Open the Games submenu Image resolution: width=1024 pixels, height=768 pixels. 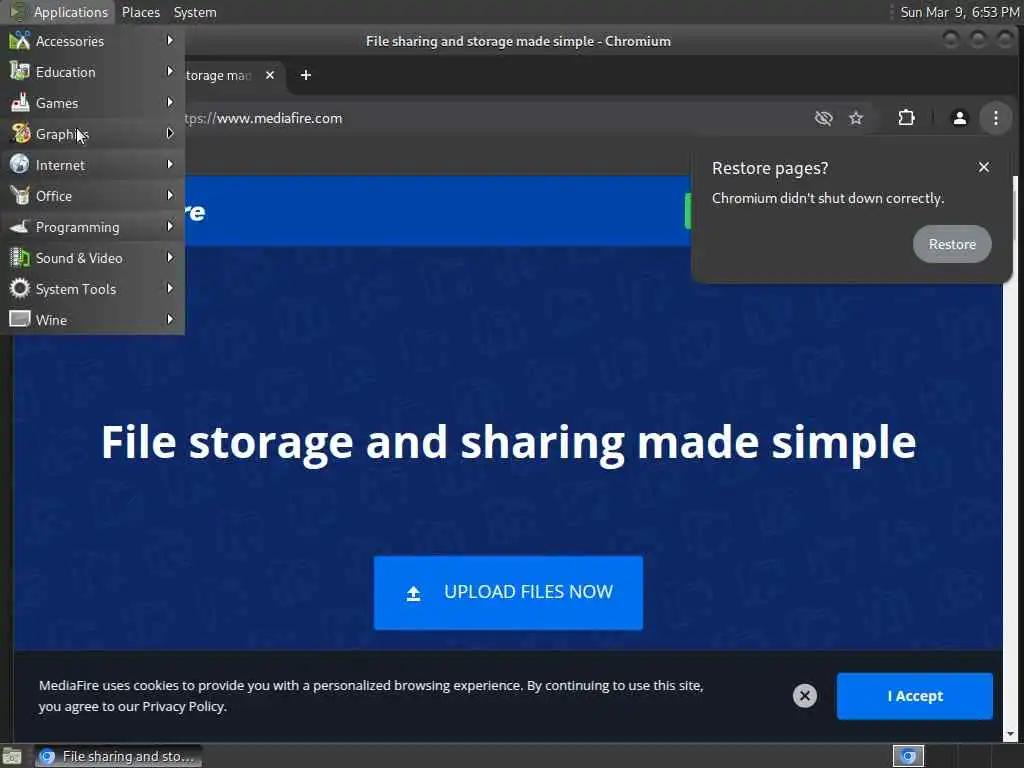[92, 103]
